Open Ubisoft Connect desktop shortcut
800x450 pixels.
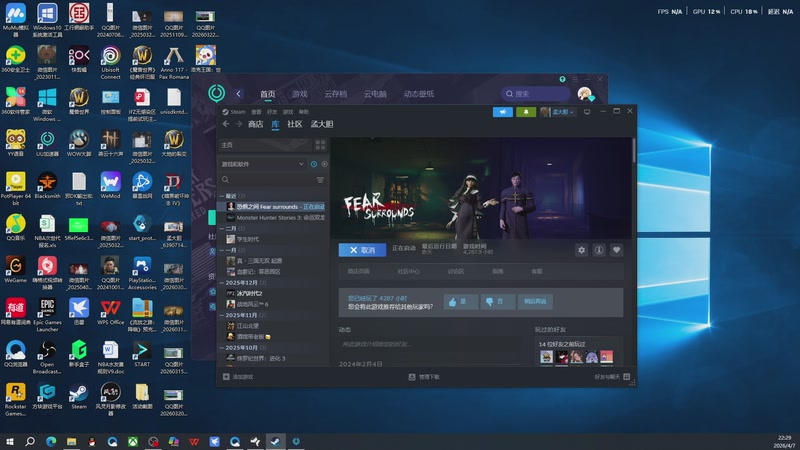coord(110,63)
